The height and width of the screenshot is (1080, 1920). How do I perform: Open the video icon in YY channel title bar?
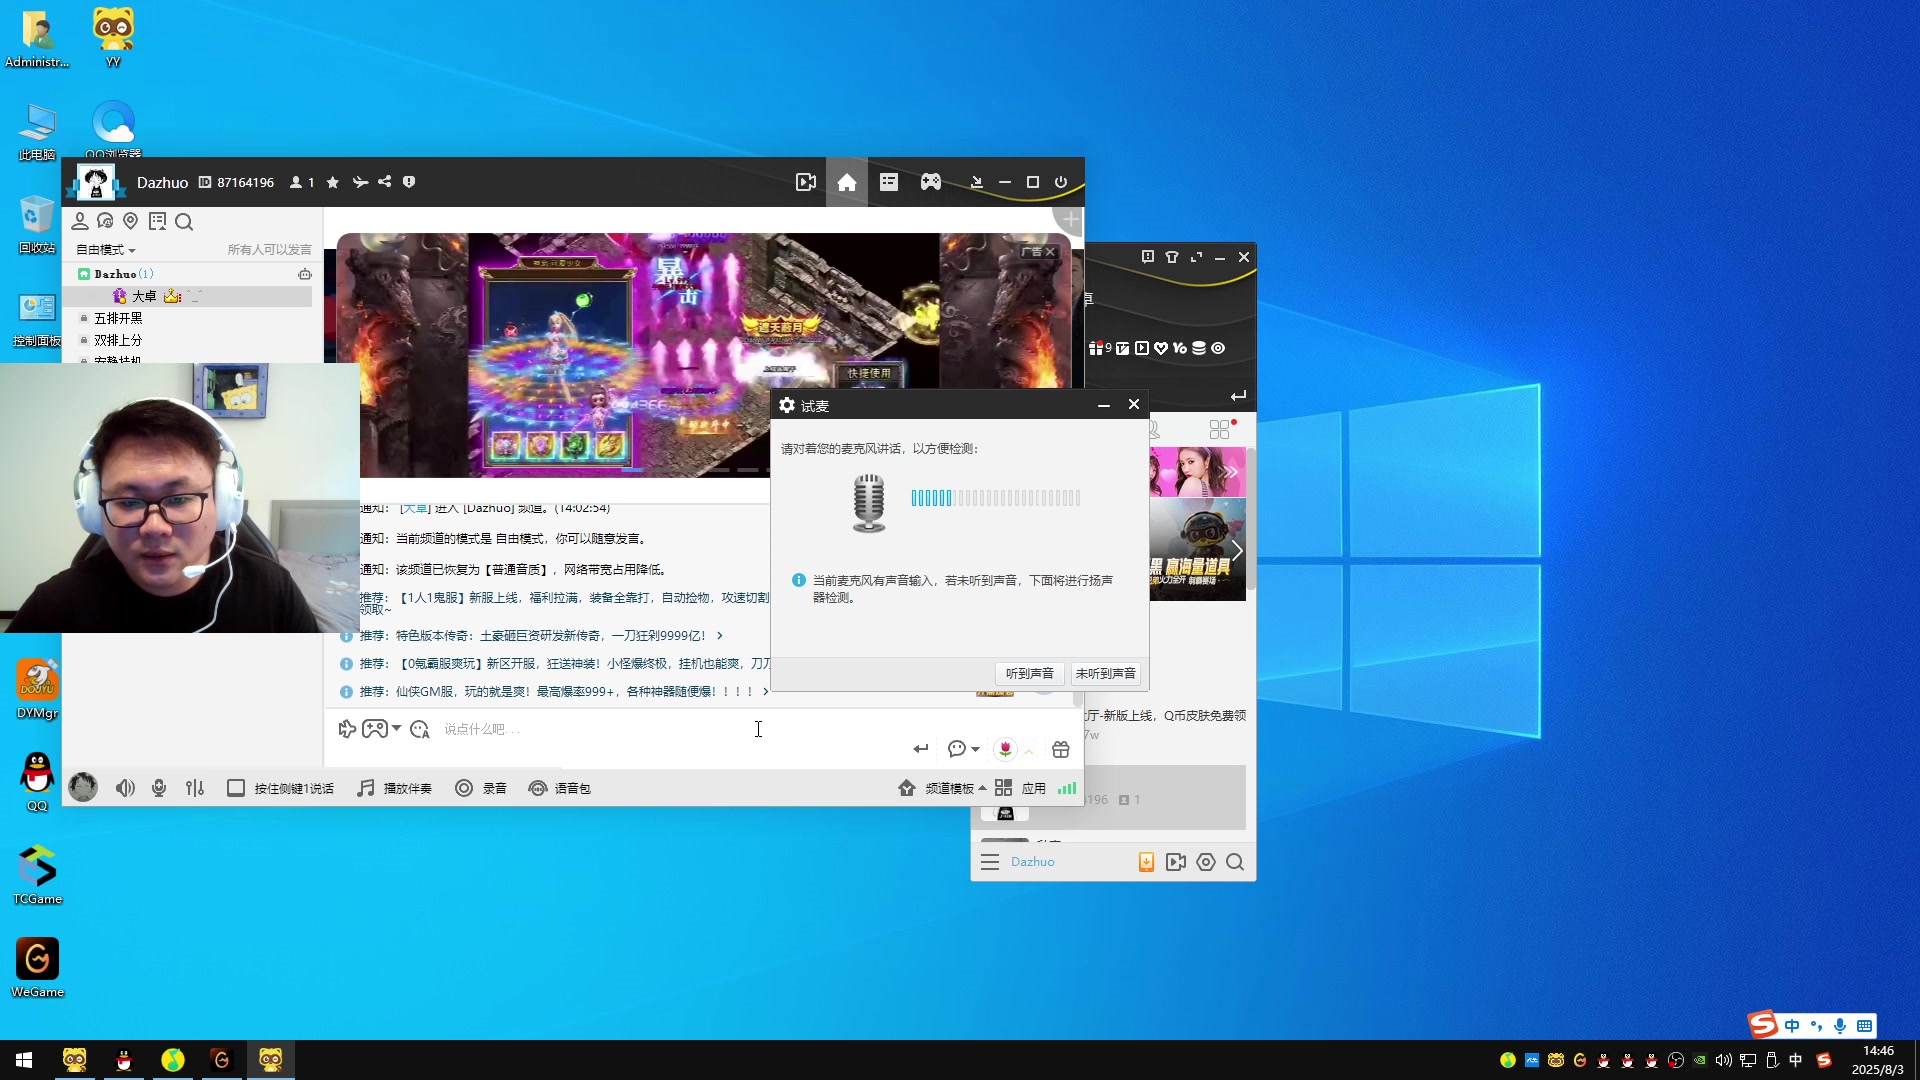tap(805, 182)
